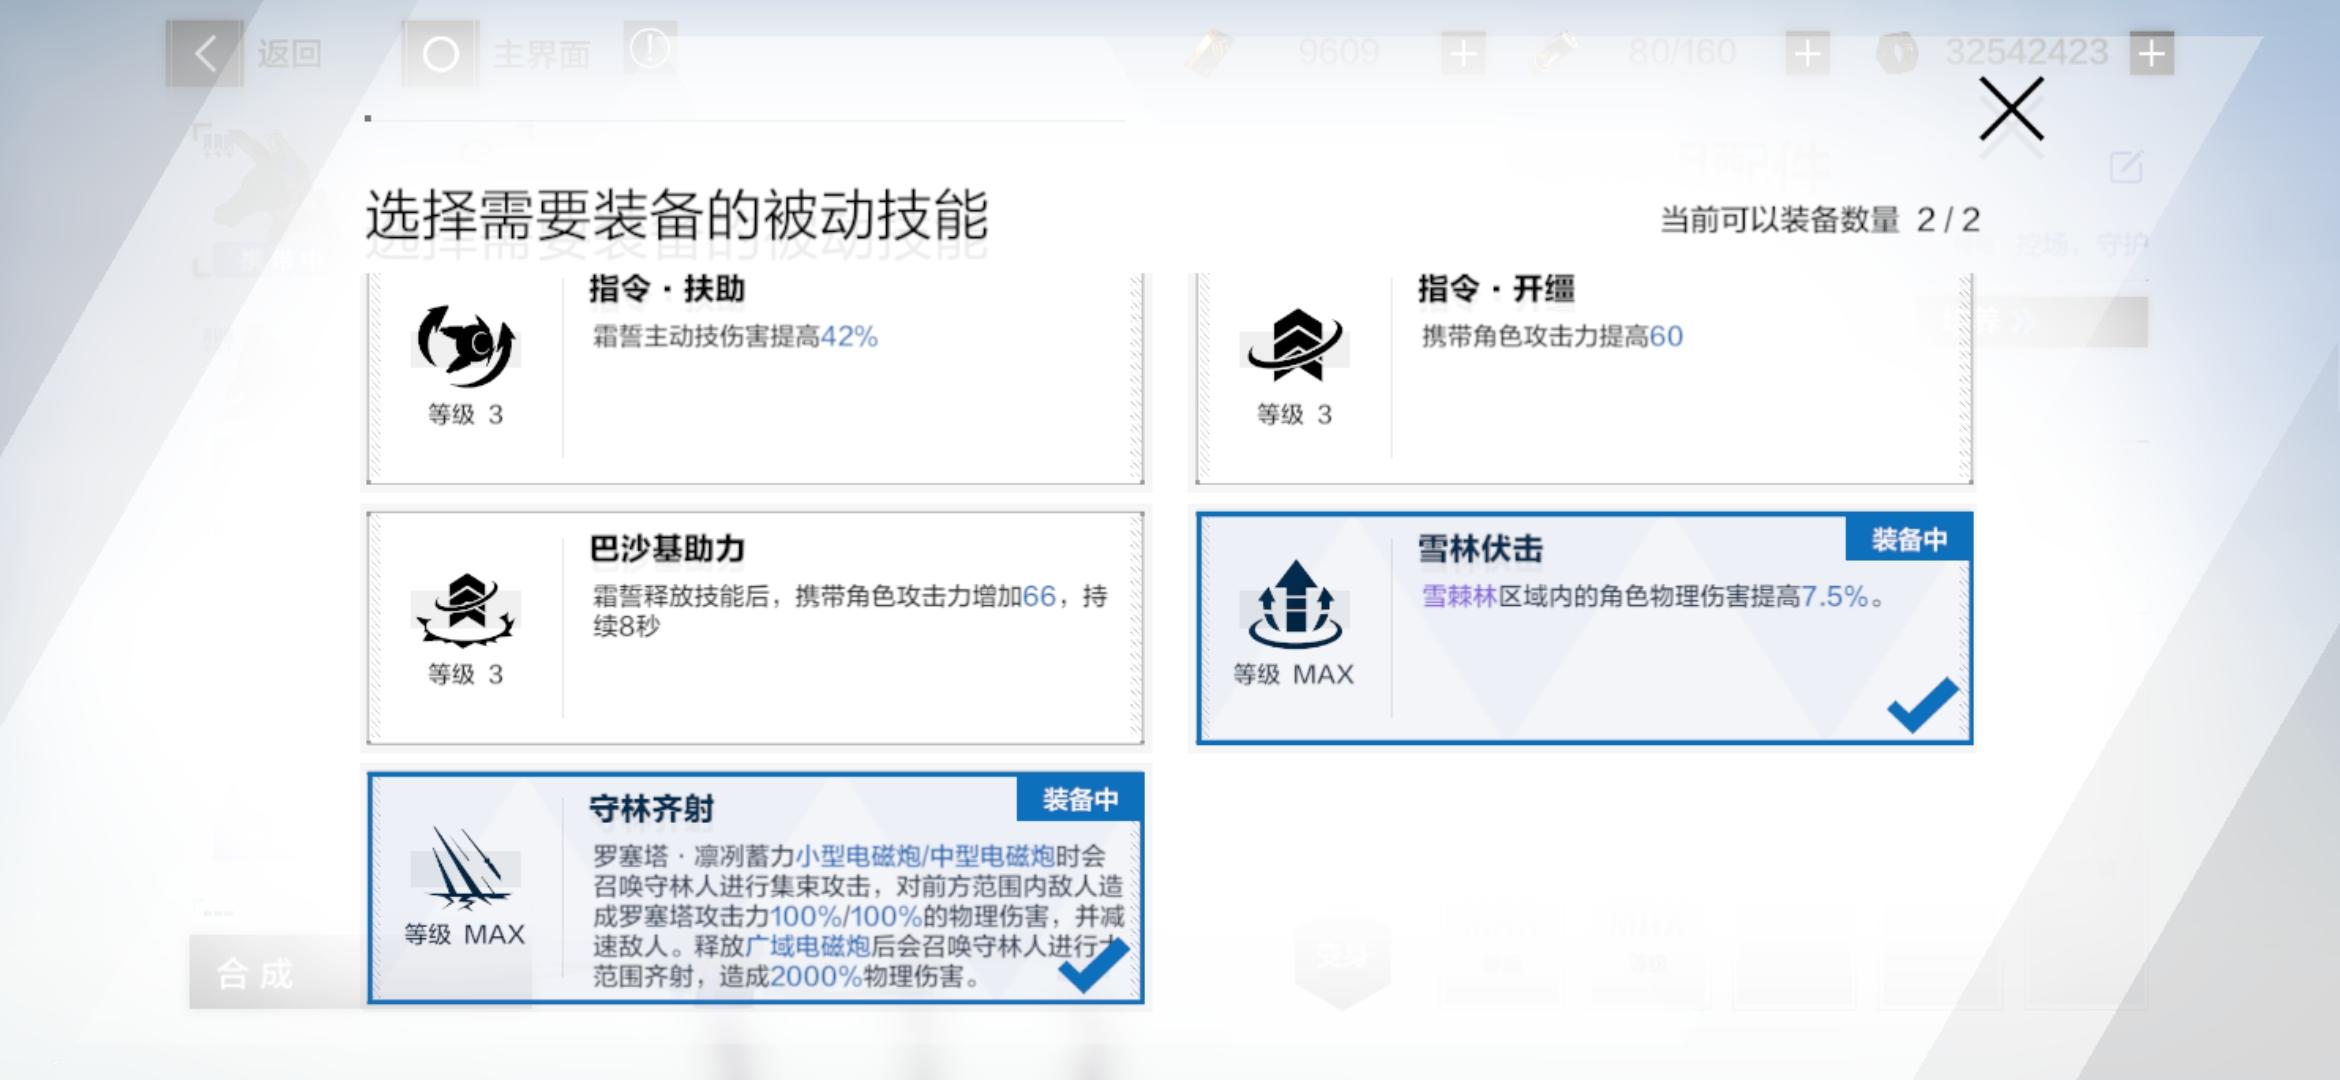This screenshot has width=2340, height=1080.
Task: Open the 主界面 home button
Action: [440, 53]
